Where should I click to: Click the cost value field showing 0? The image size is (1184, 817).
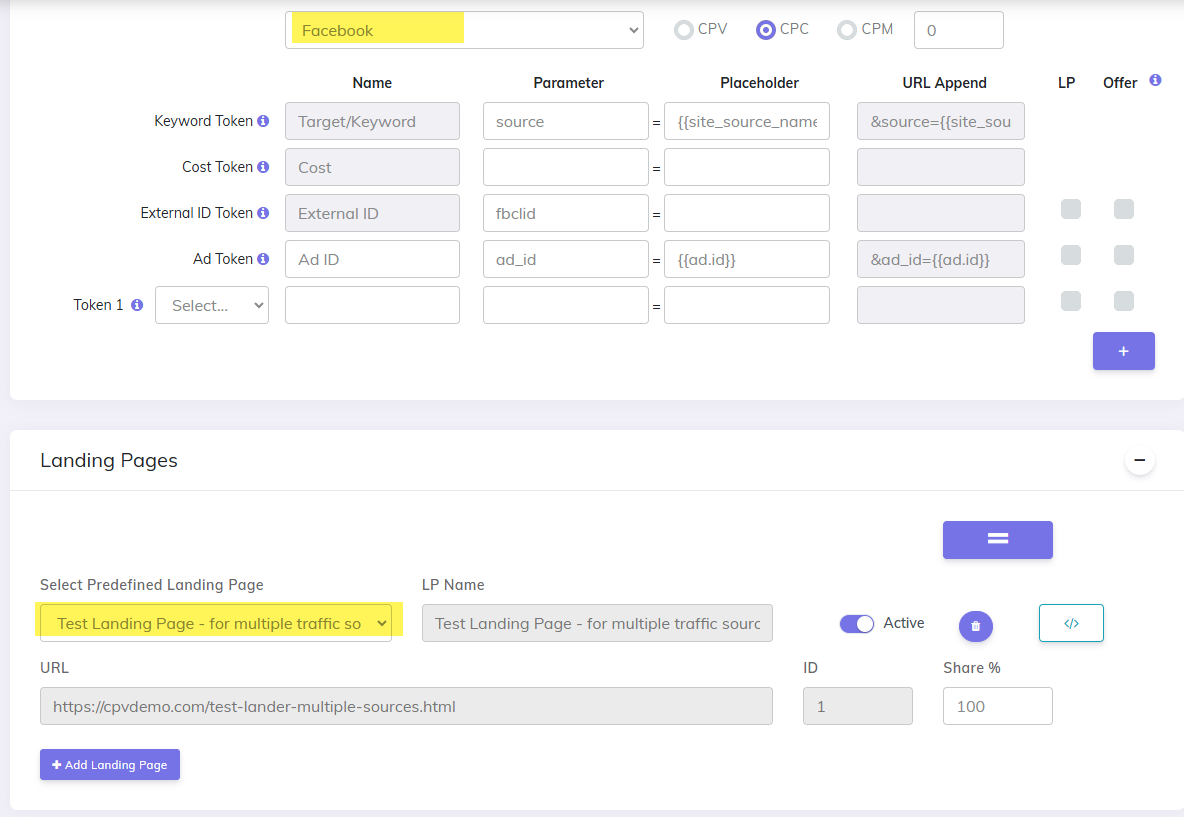tap(957, 30)
